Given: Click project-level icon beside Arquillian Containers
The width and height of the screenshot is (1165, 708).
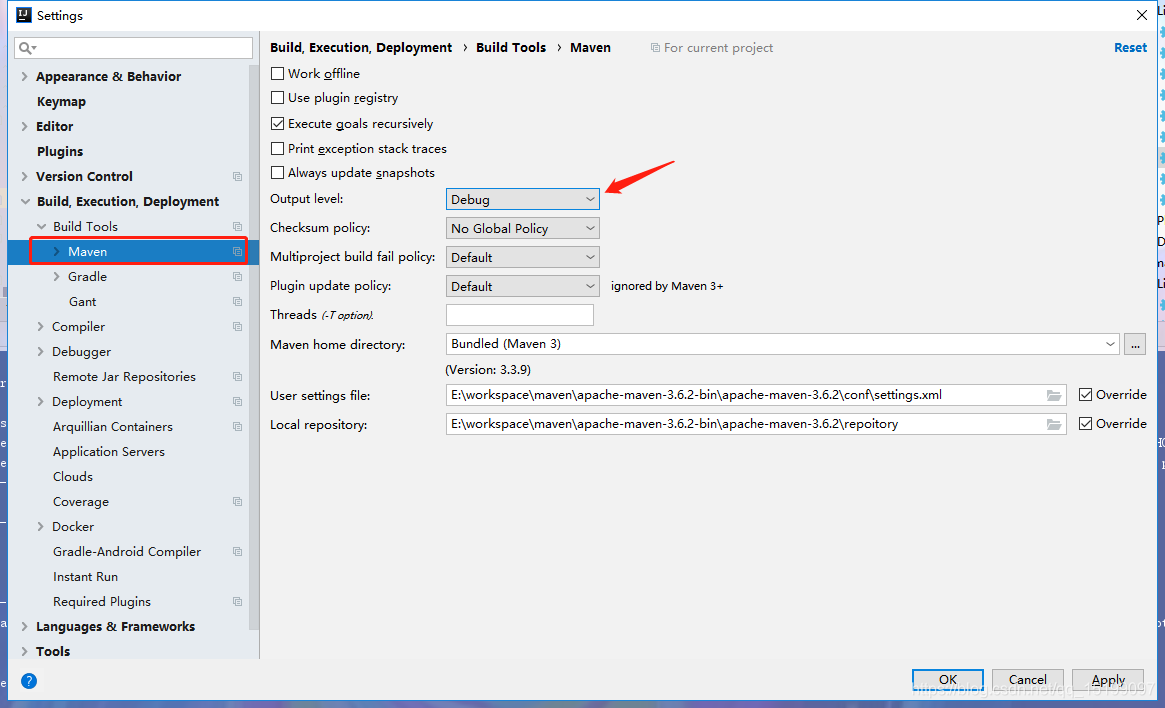Looking at the screenshot, I should pos(238,426).
